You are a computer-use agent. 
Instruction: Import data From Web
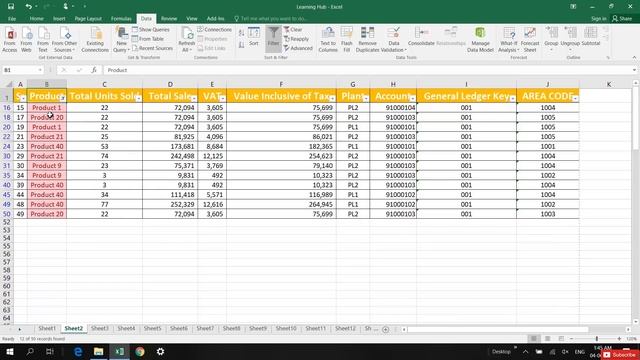26,40
